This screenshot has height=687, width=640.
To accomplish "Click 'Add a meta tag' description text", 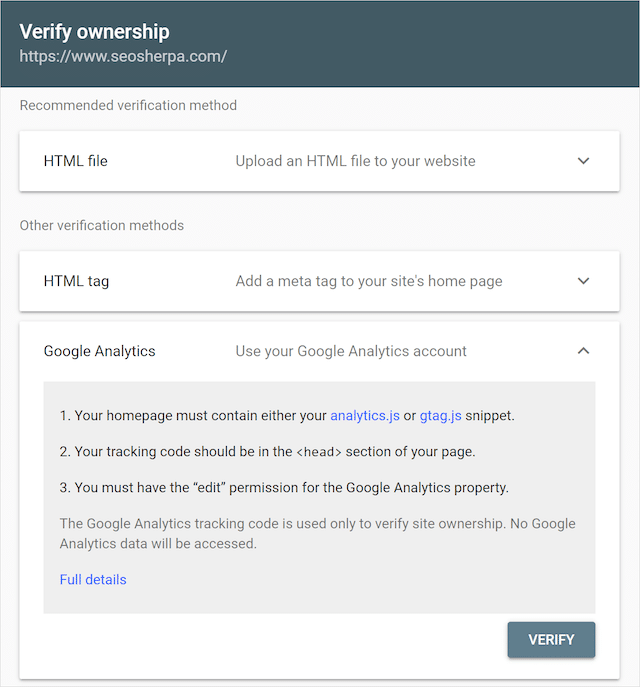I will tap(369, 281).
